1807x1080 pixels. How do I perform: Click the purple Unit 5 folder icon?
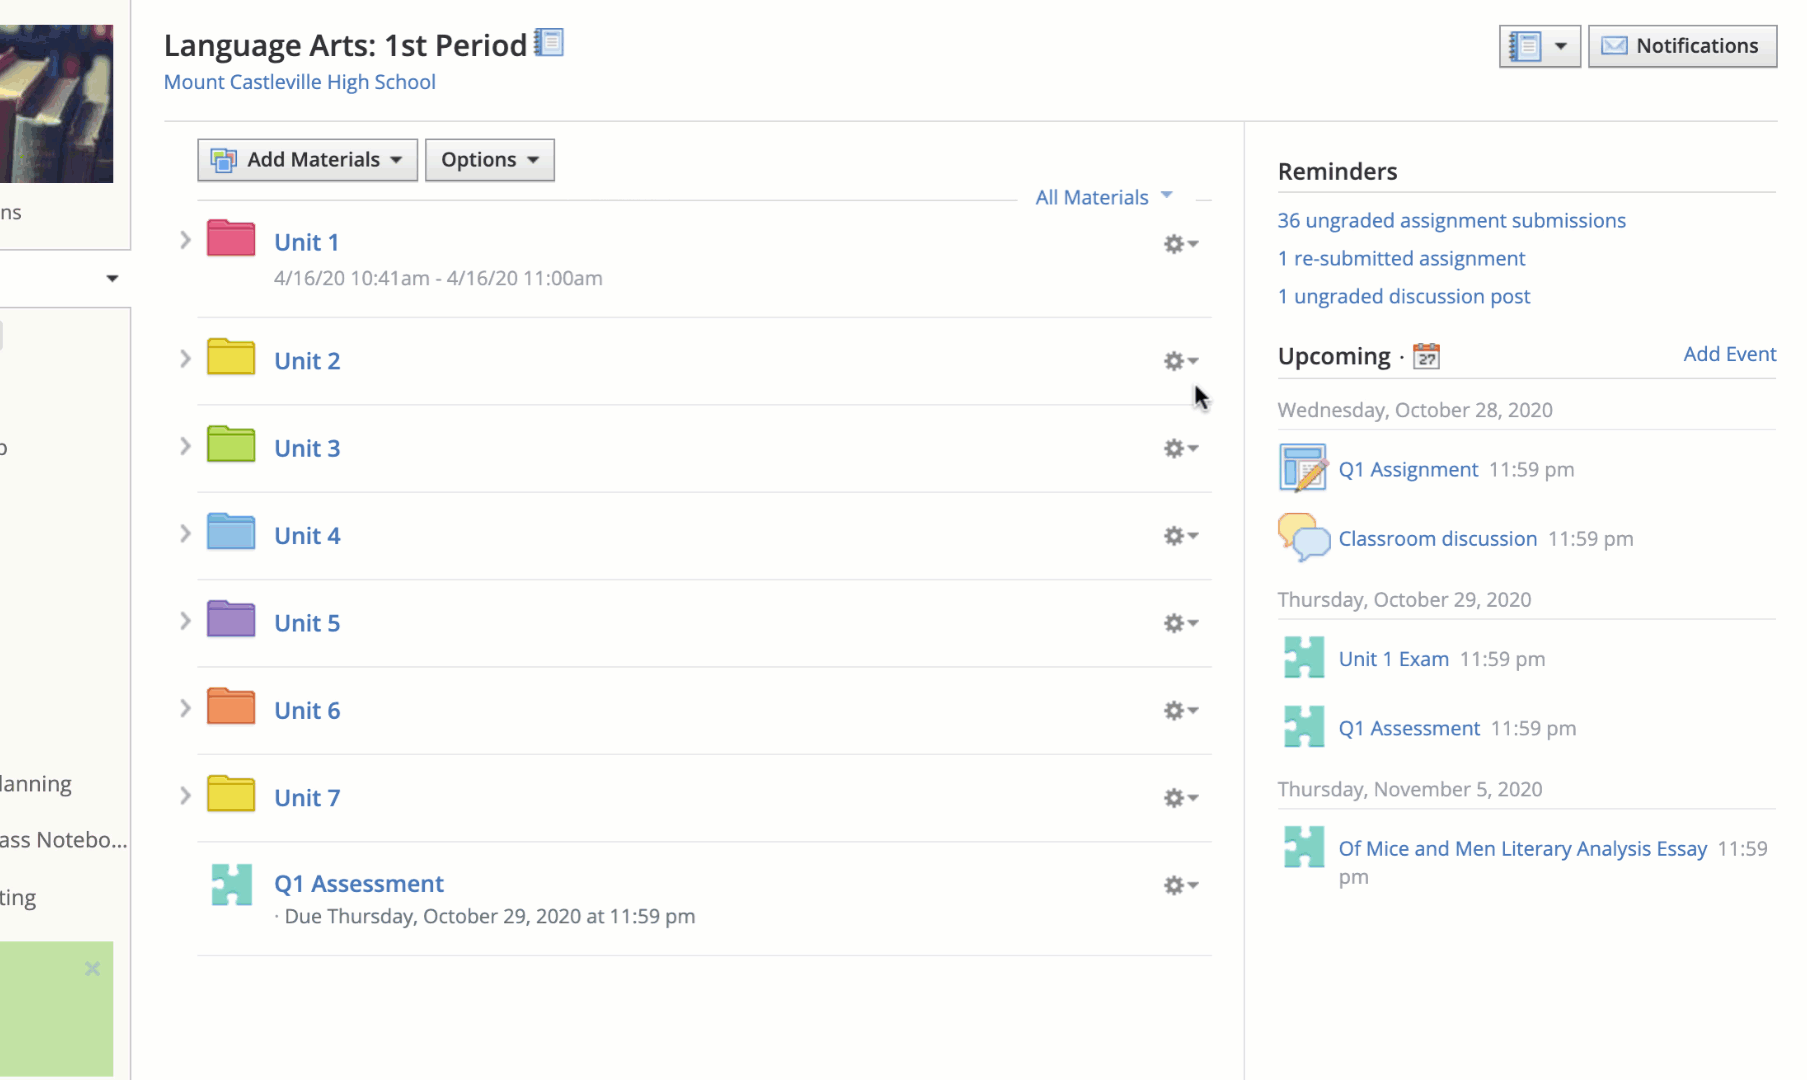230,620
